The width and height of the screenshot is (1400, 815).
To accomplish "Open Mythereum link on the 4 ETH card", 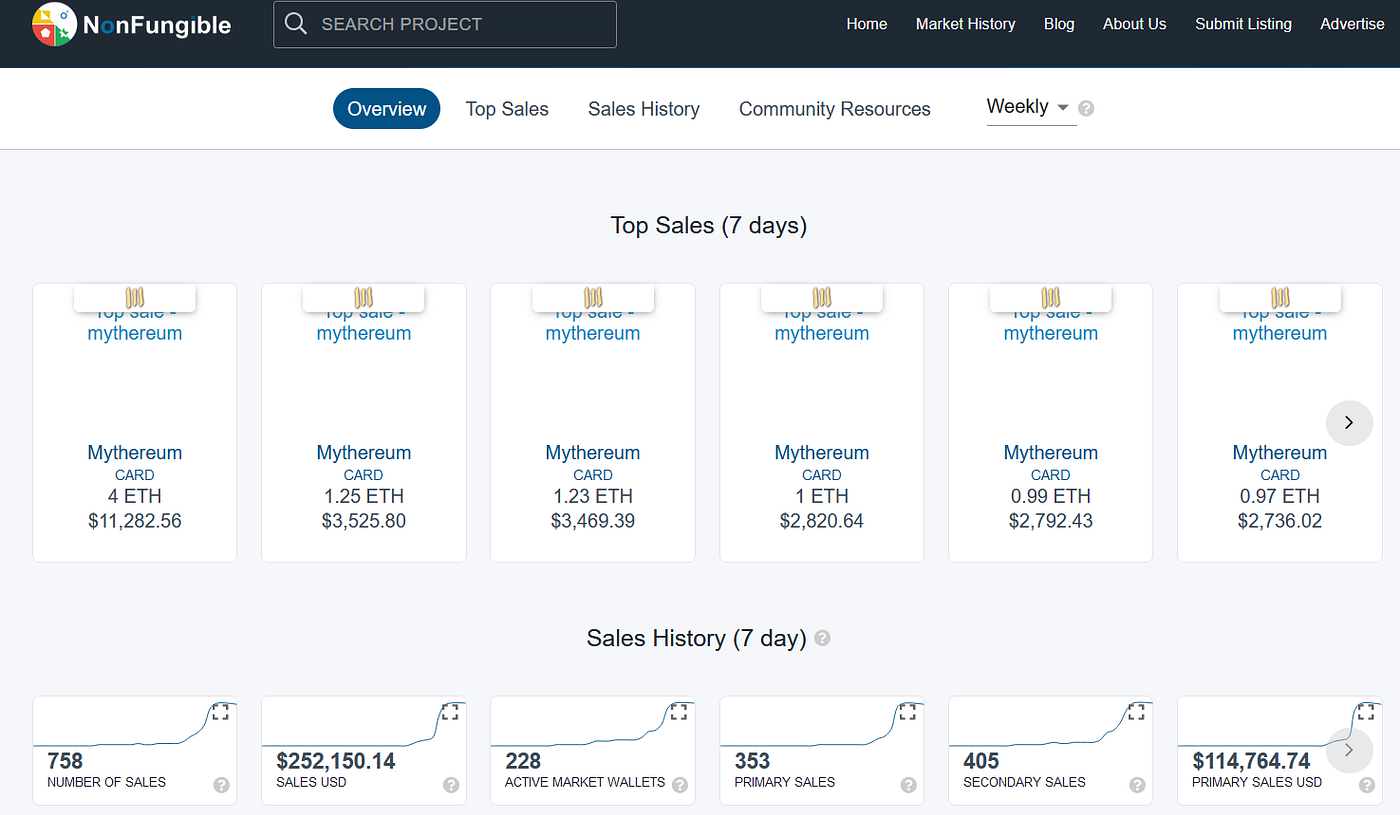I will [135, 453].
